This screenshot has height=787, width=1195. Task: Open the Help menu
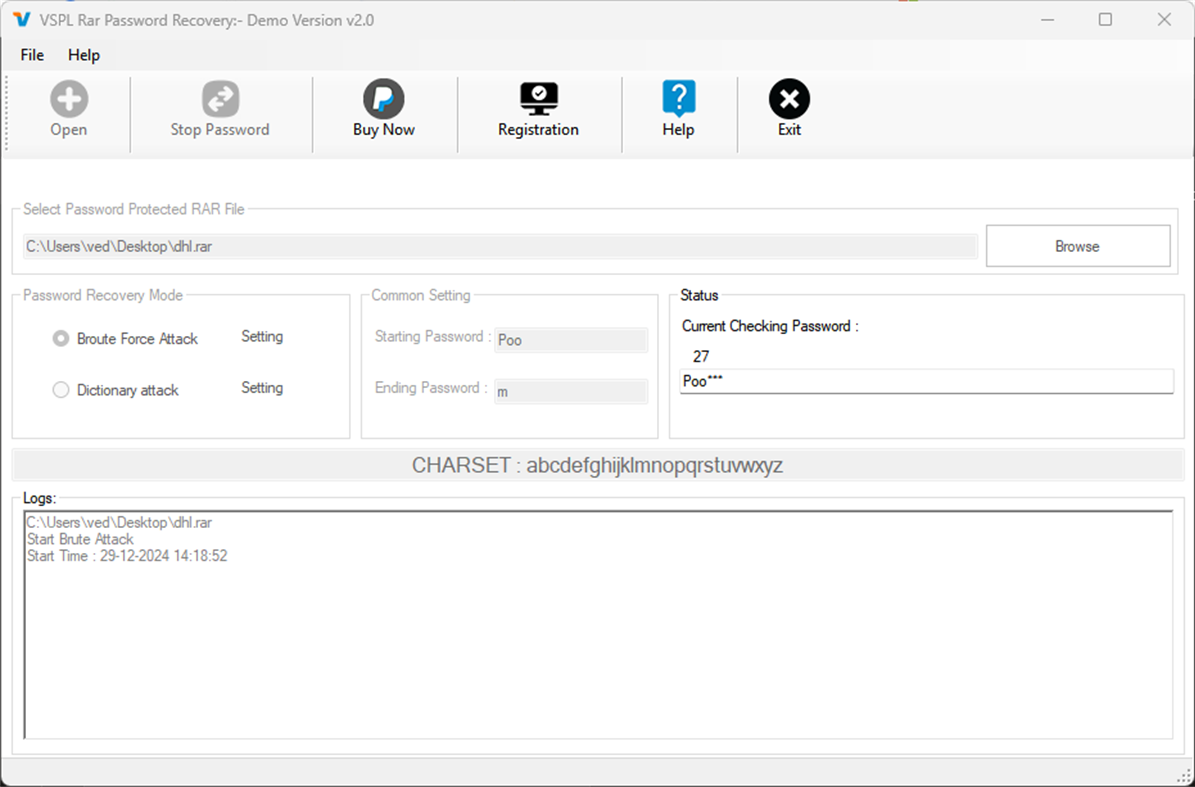(83, 55)
